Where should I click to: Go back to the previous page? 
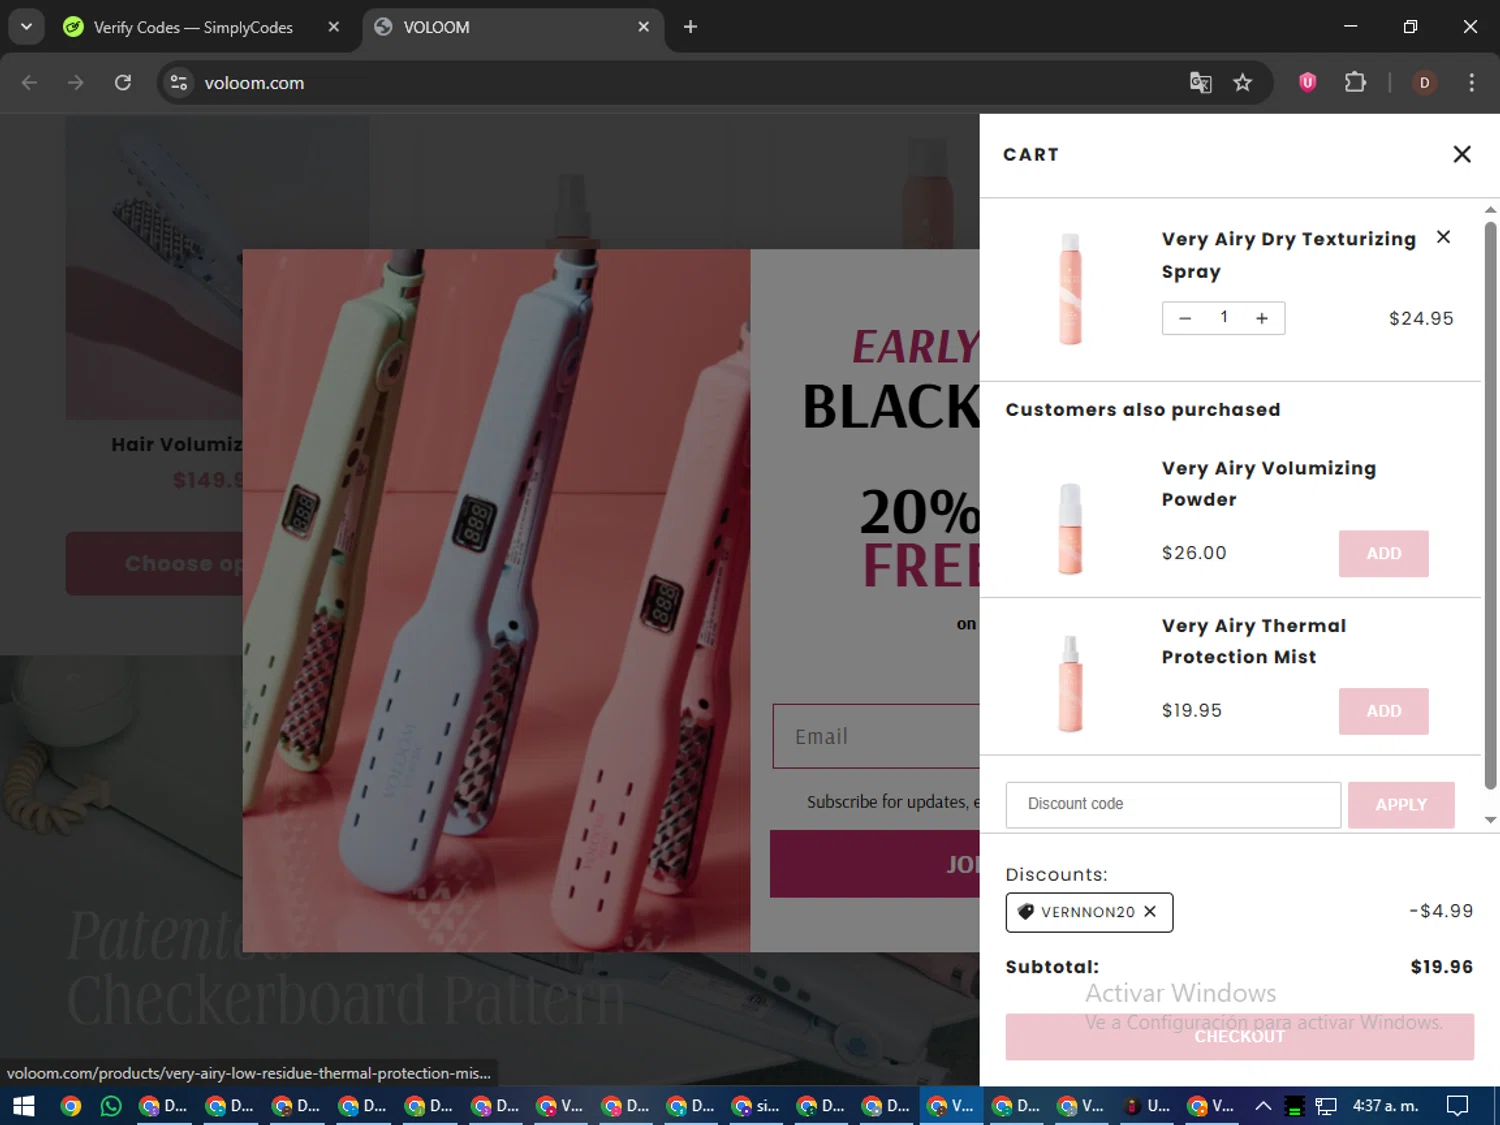30,83
